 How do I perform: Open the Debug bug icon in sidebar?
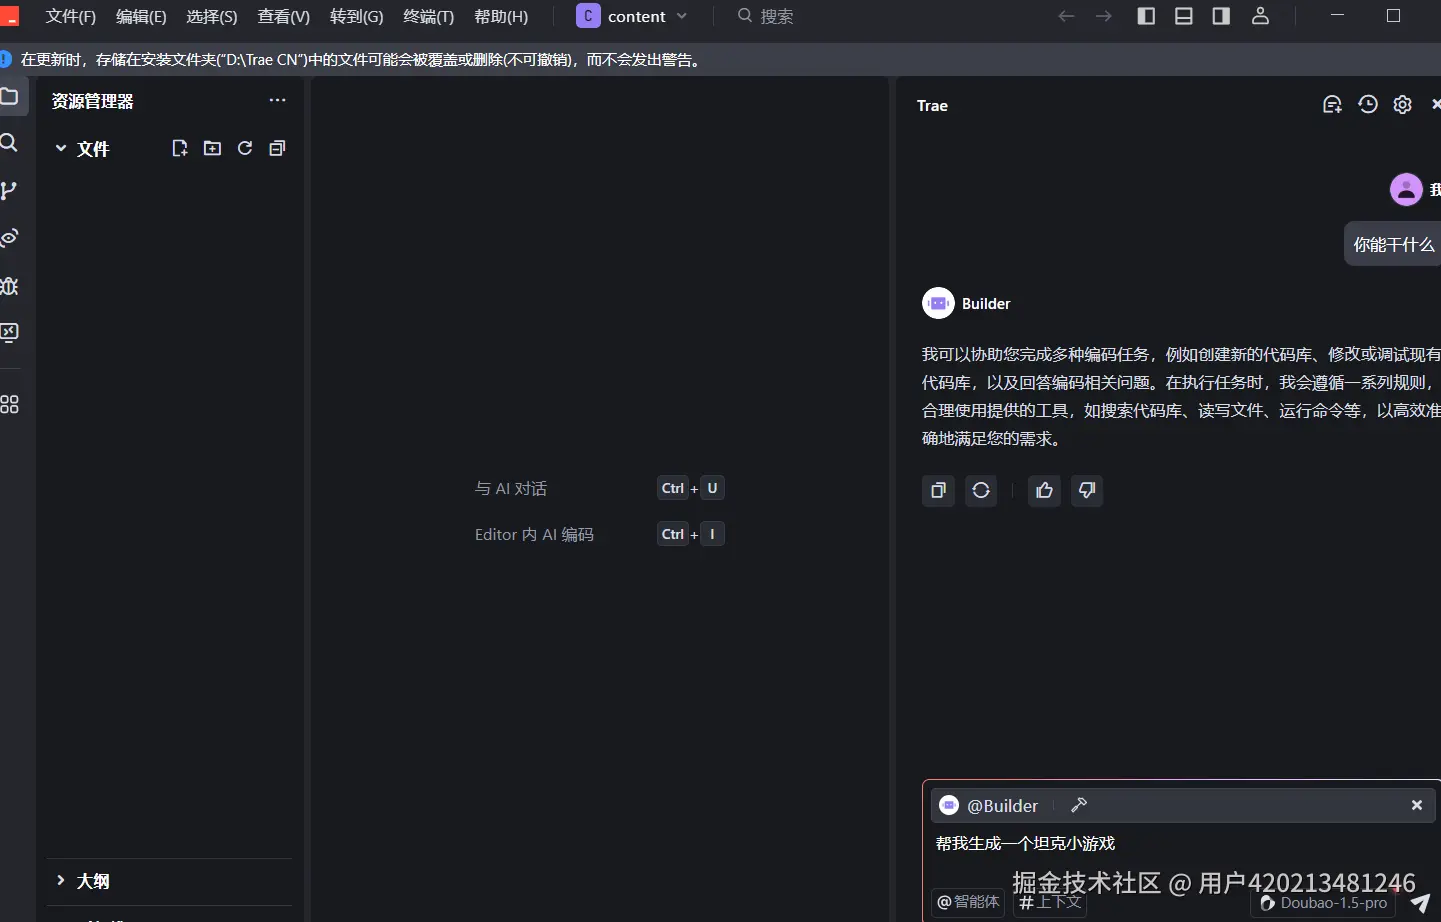click(x=9, y=286)
